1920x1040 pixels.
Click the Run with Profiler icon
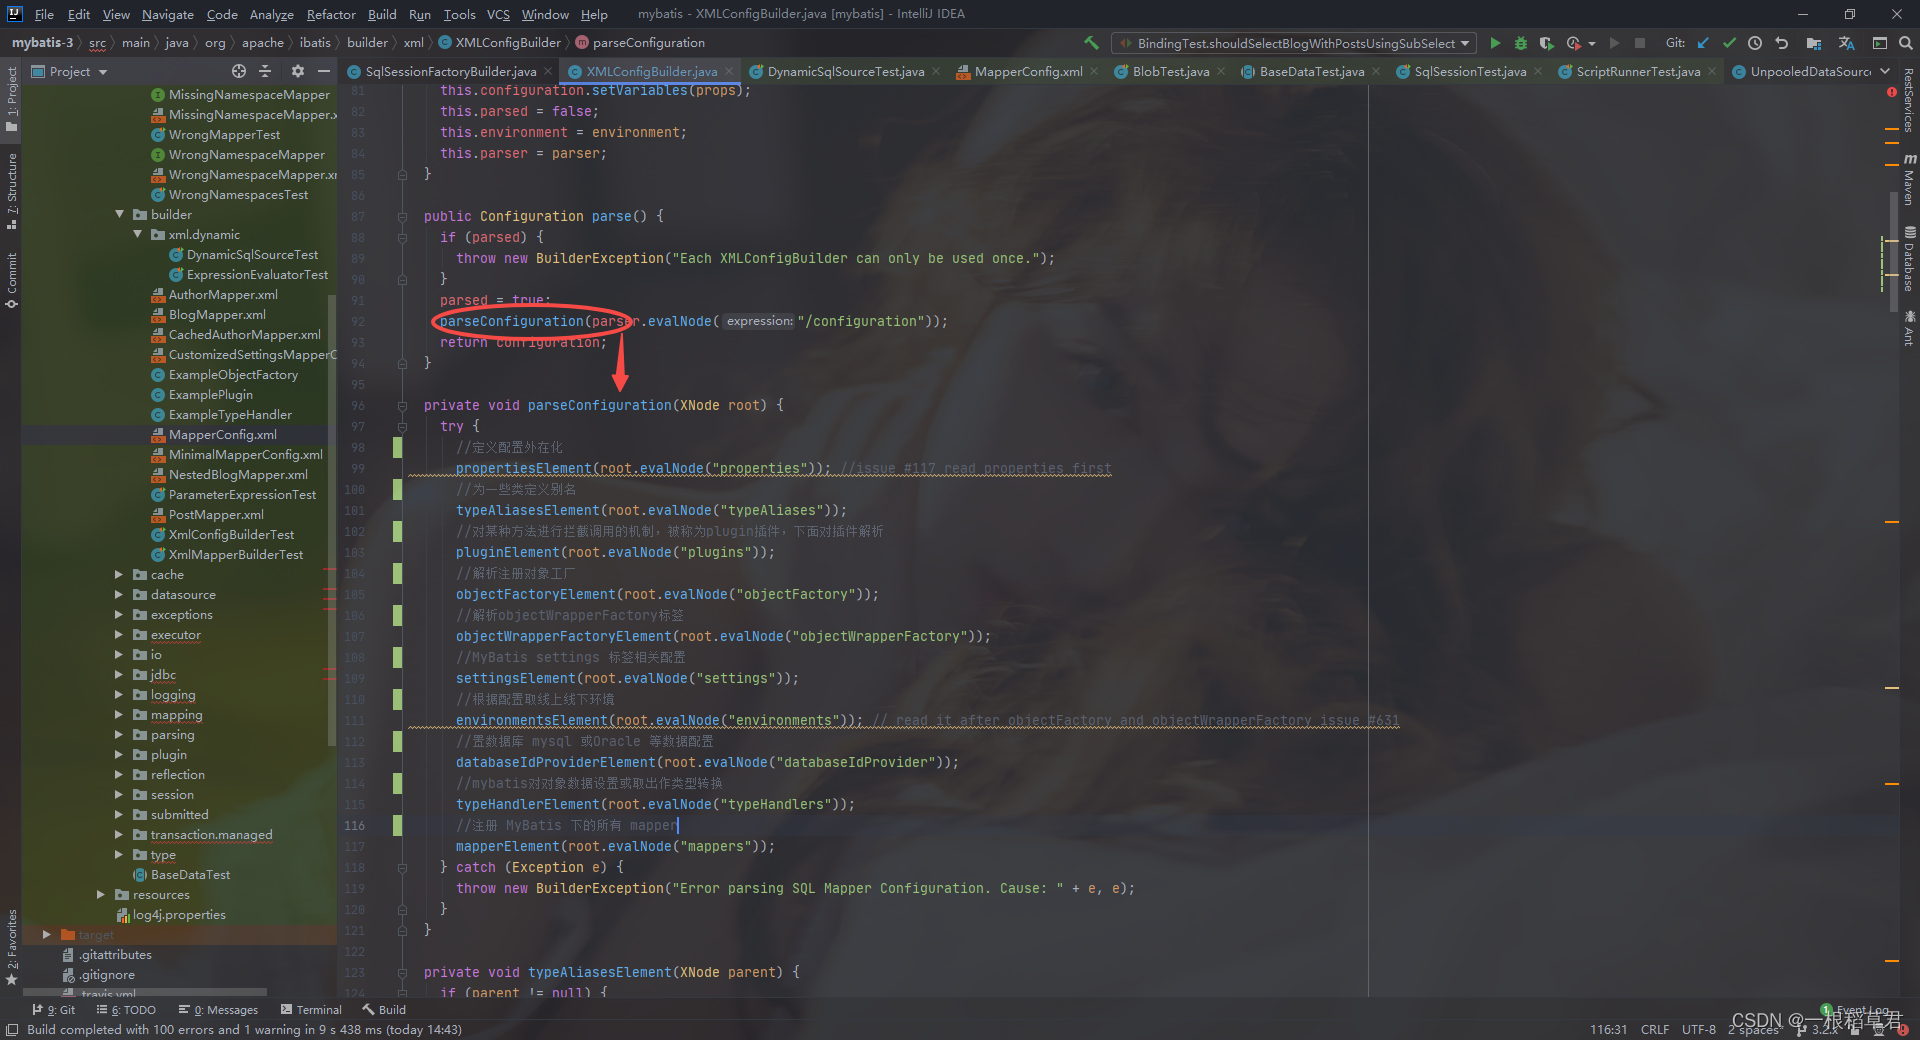pyautogui.click(x=1574, y=43)
